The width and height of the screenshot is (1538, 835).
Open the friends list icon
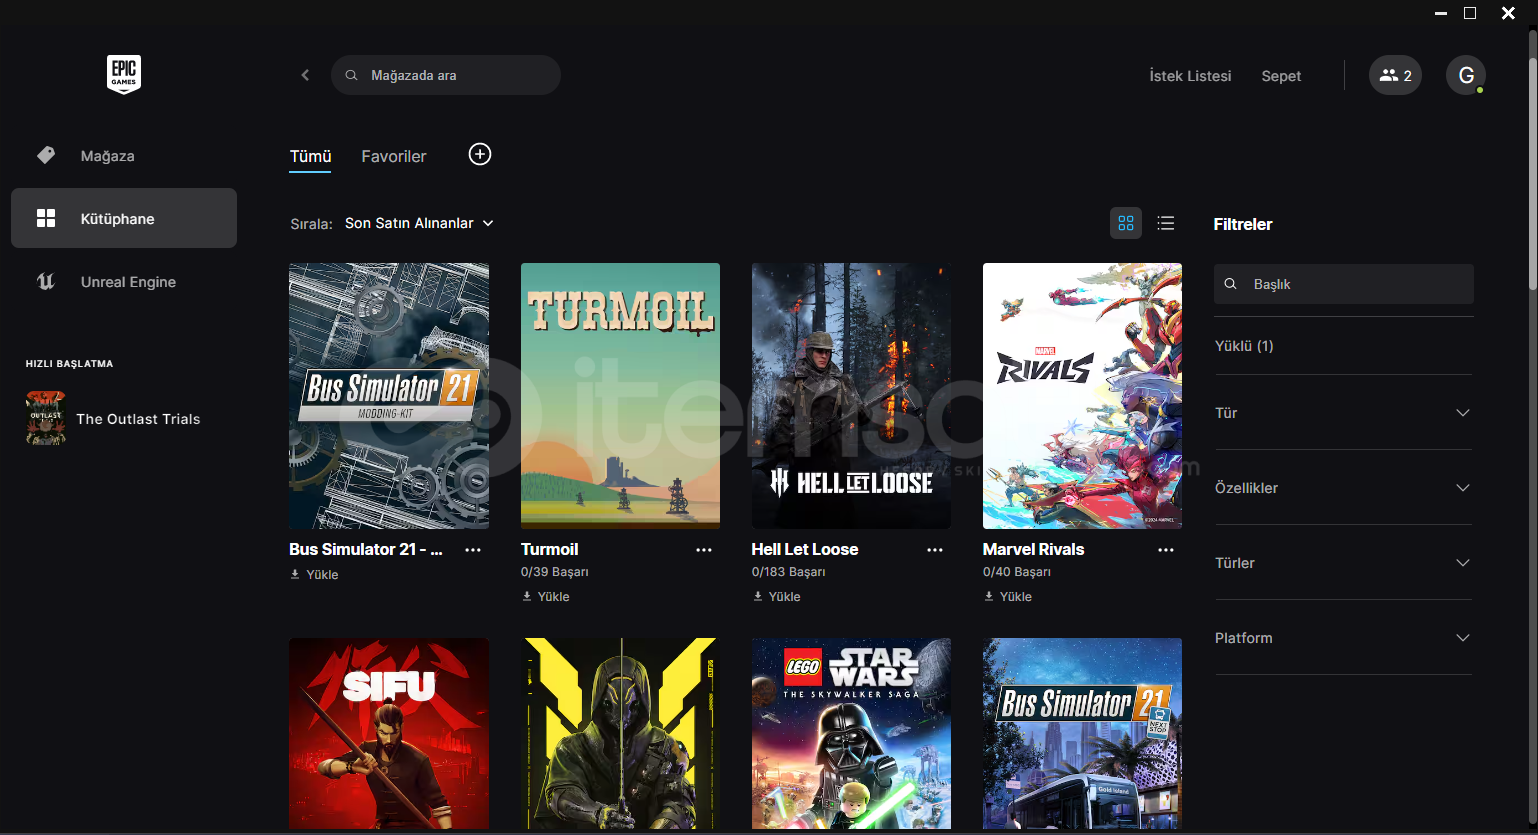[1394, 75]
